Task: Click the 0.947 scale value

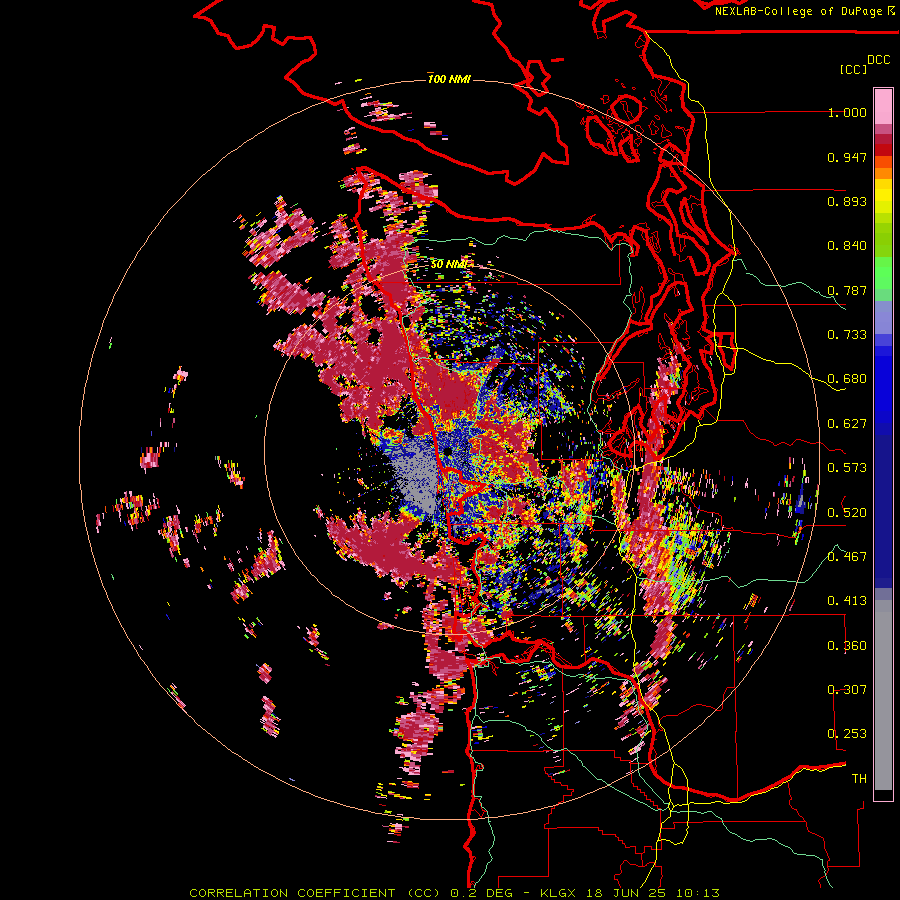Action: pyautogui.click(x=847, y=157)
